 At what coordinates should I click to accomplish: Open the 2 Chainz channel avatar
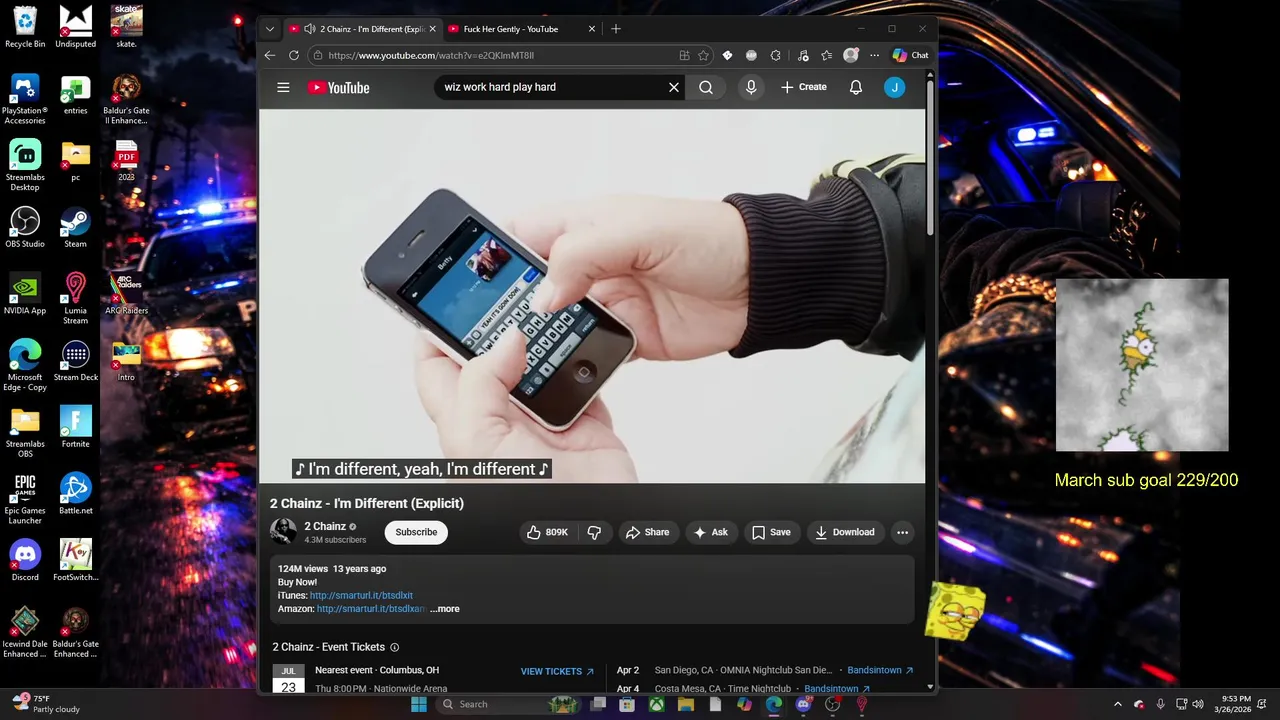[284, 532]
